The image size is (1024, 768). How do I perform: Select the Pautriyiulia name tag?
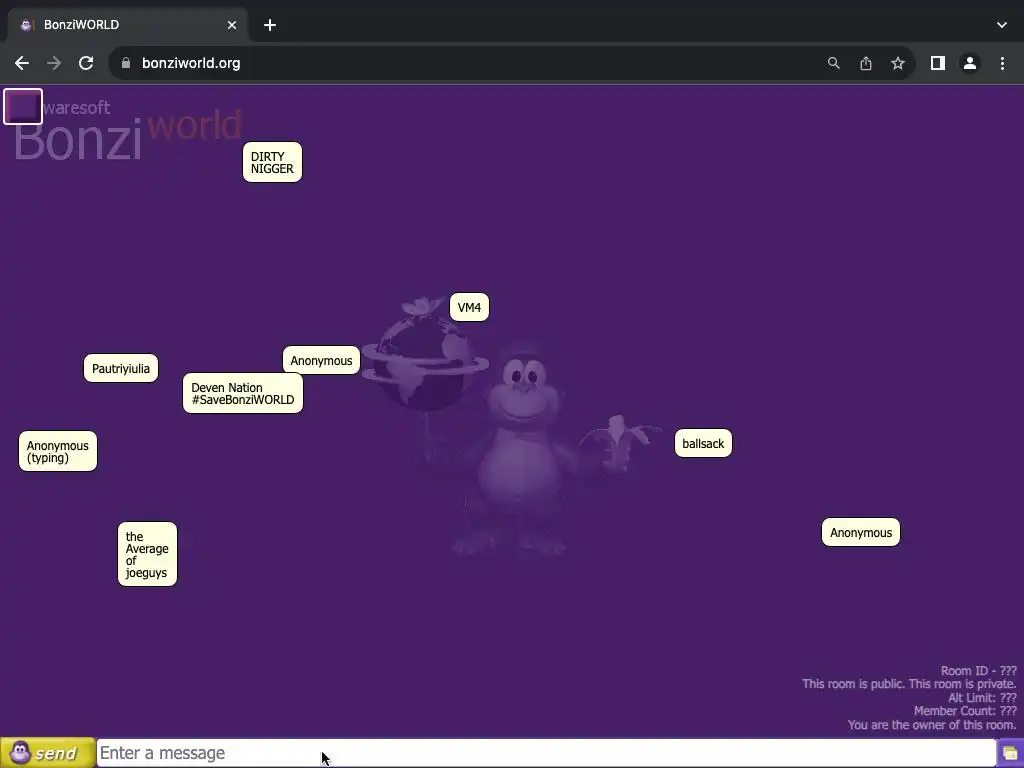click(121, 368)
